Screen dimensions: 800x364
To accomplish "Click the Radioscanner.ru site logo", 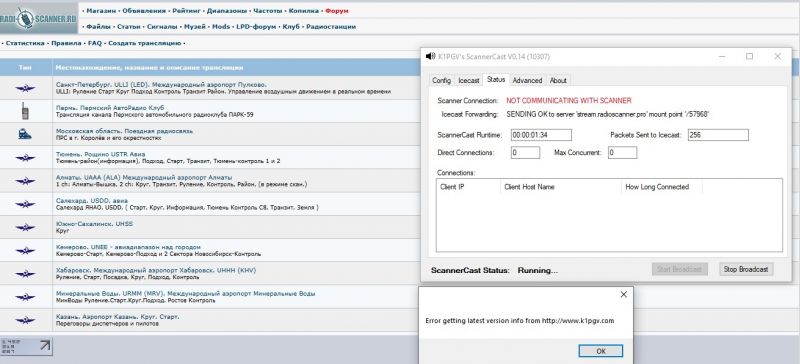I will tap(39, 18).
